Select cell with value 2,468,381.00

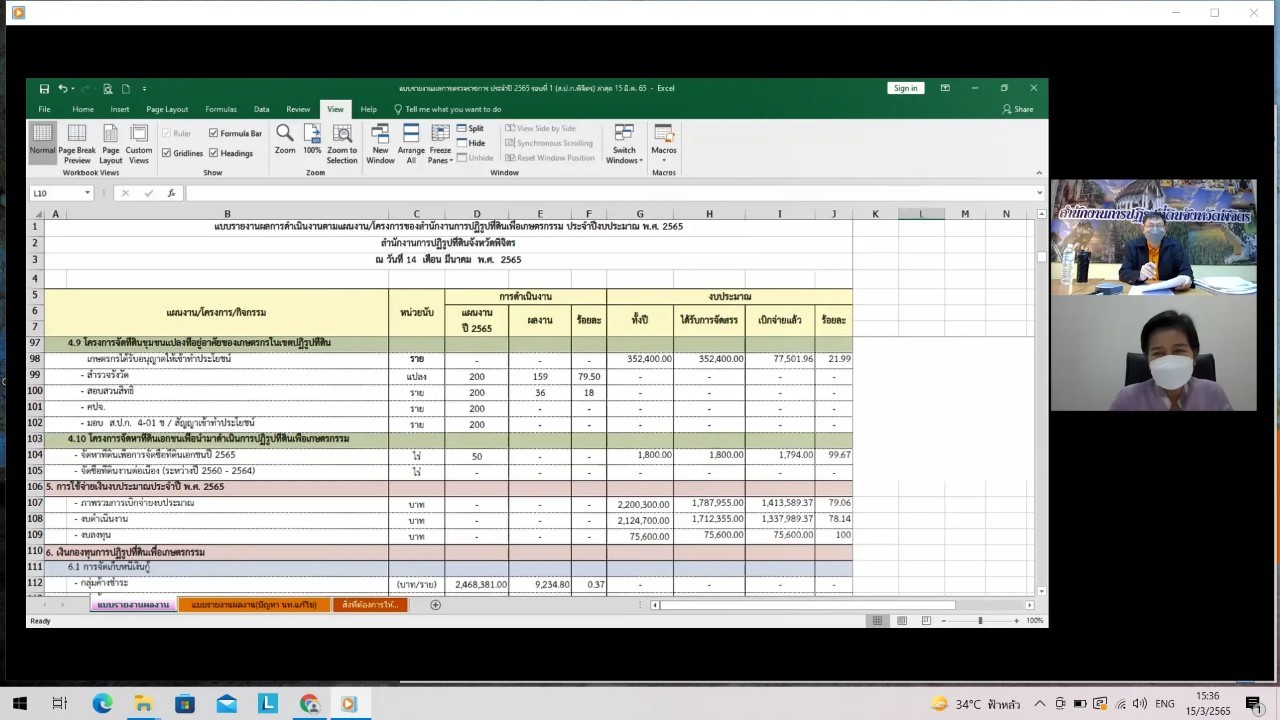476,584
